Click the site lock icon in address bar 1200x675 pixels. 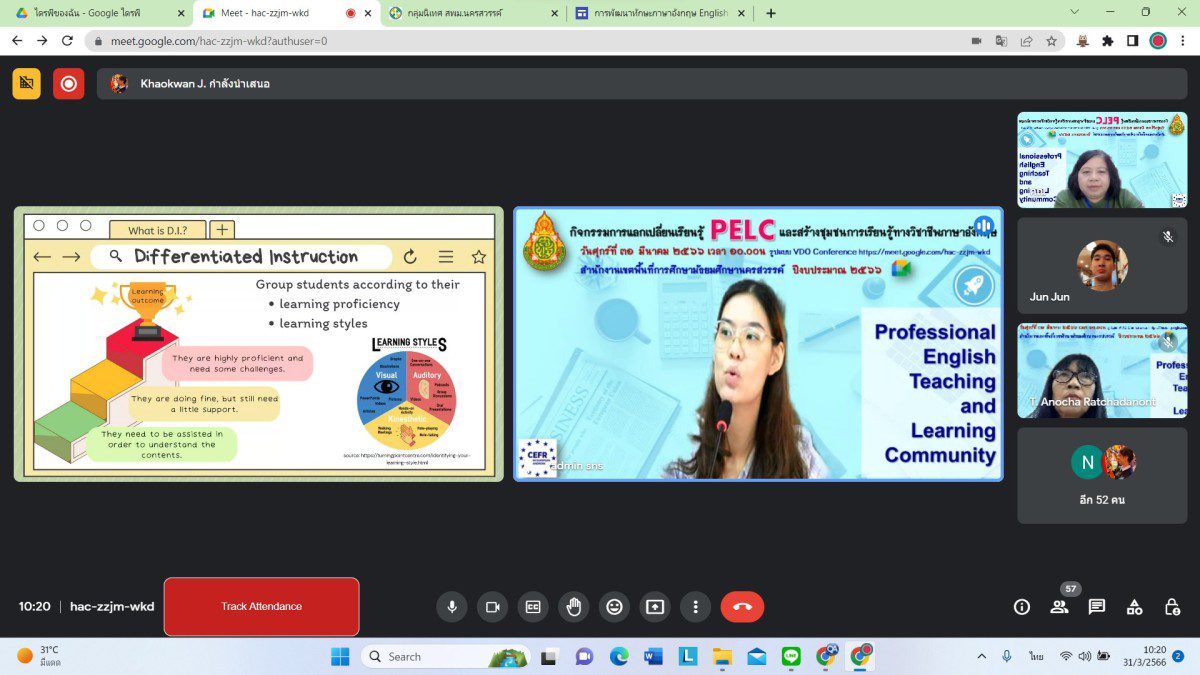coord(97,41)
